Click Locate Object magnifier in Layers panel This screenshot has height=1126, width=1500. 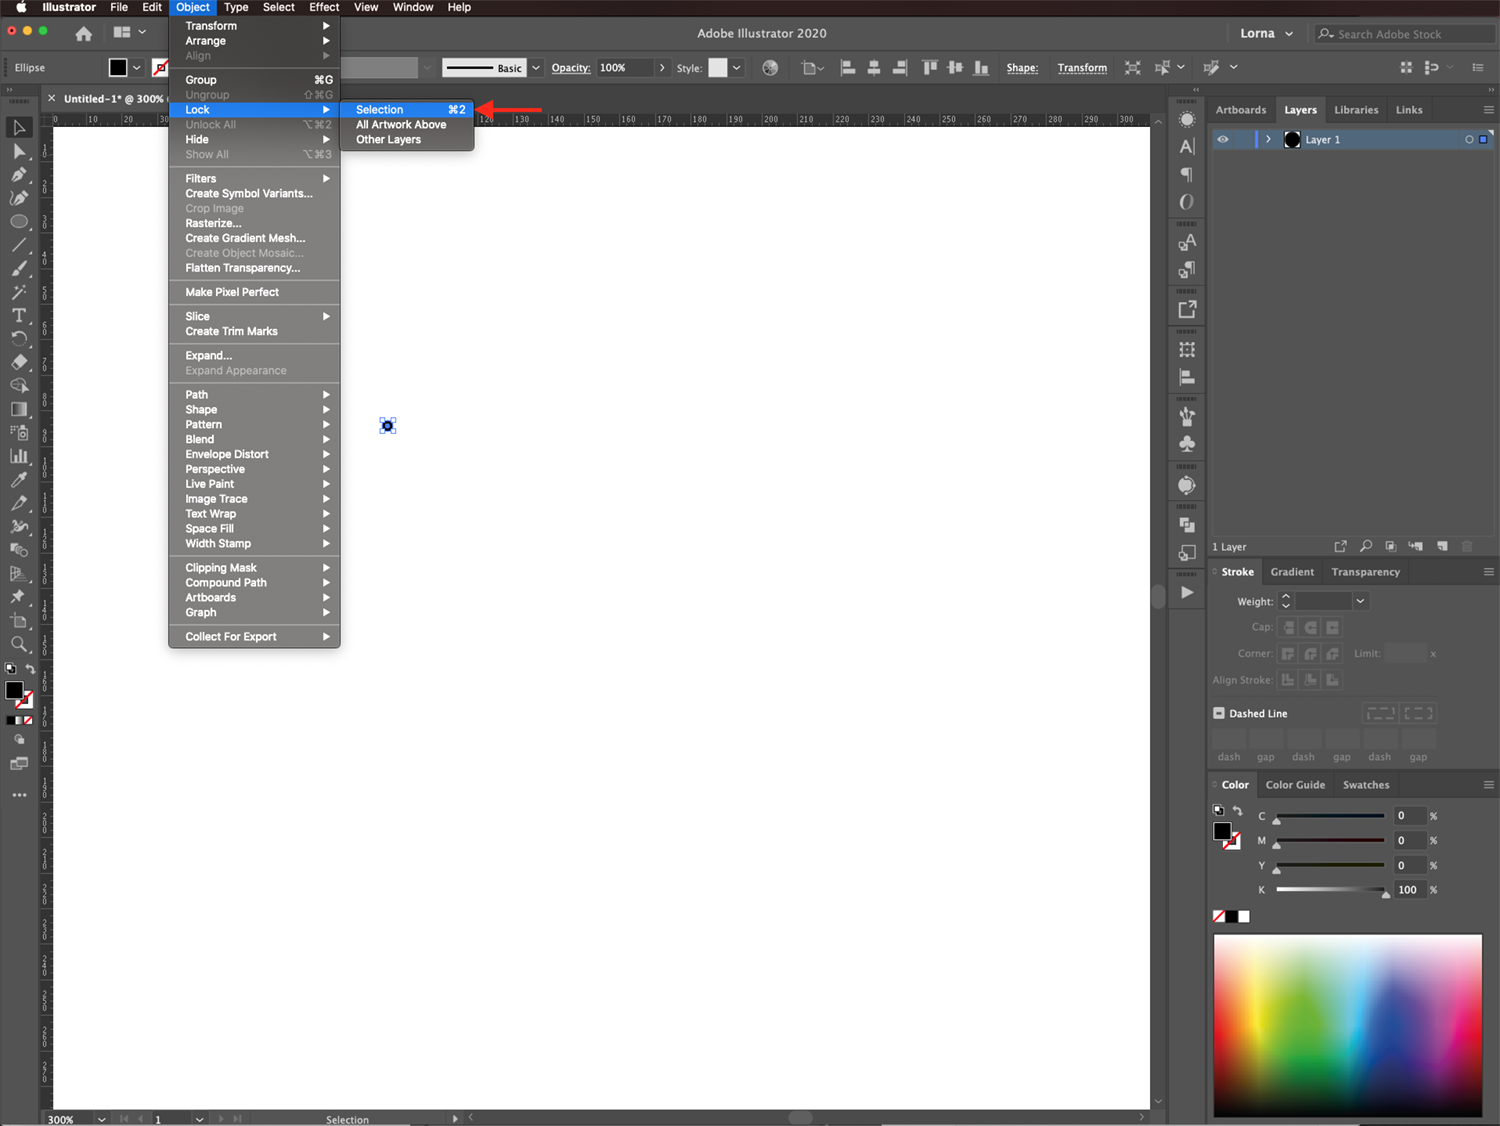(1366, 546)
